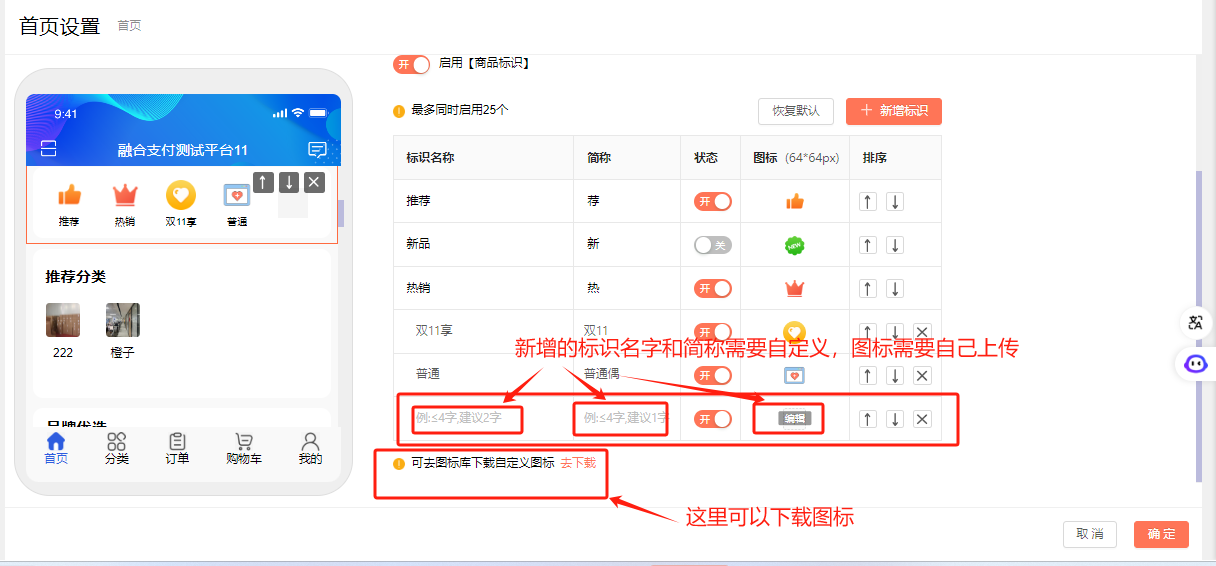Viewport: 1216px width, 566px height.
Task: Switch to 首页 tab in phone preview
Action: pos(56,449)
